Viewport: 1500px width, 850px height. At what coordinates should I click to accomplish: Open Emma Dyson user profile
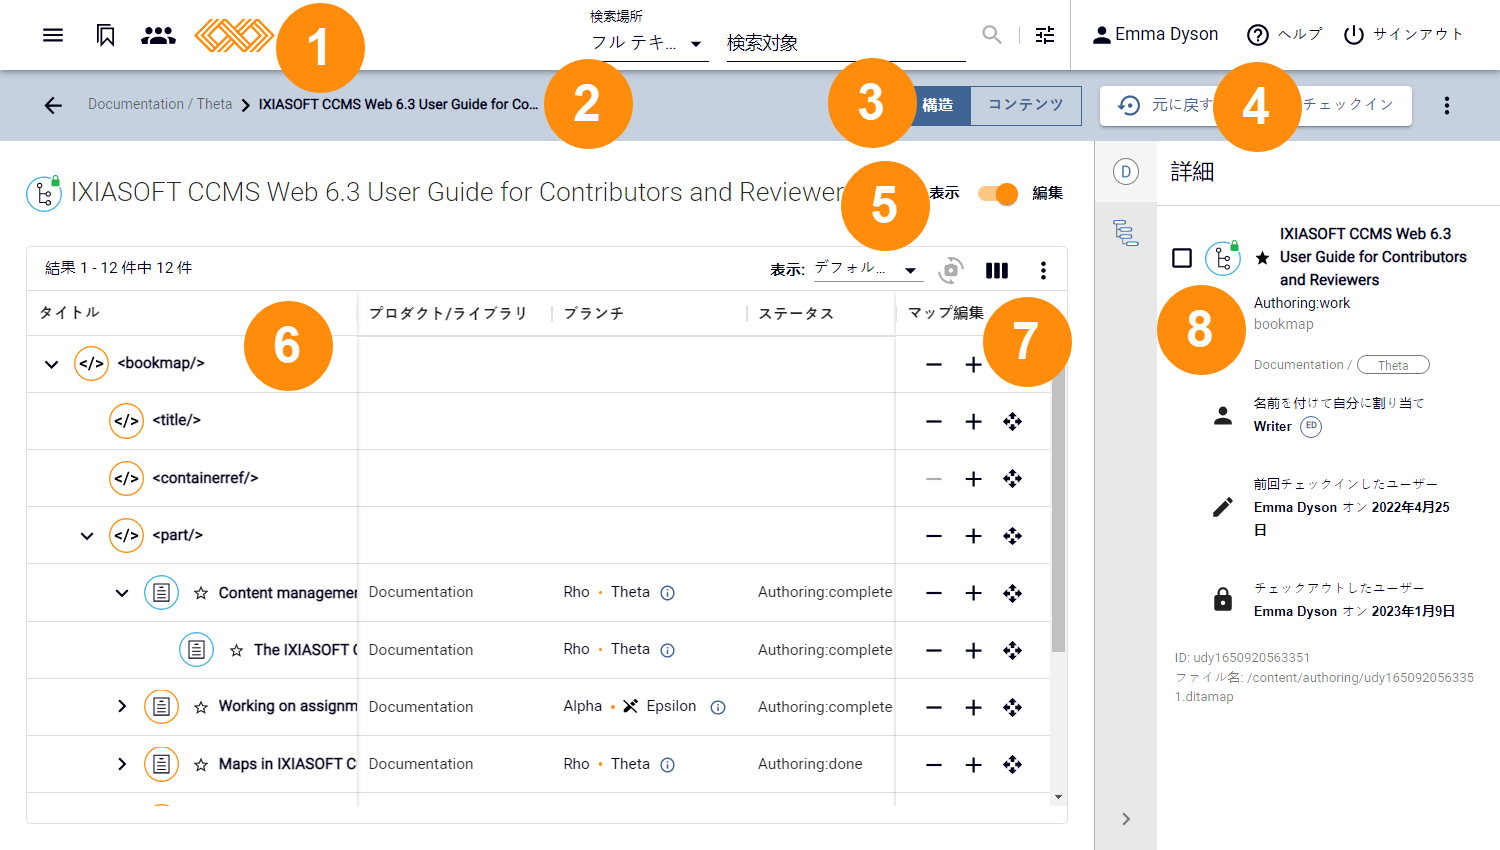click(1155, 35)
